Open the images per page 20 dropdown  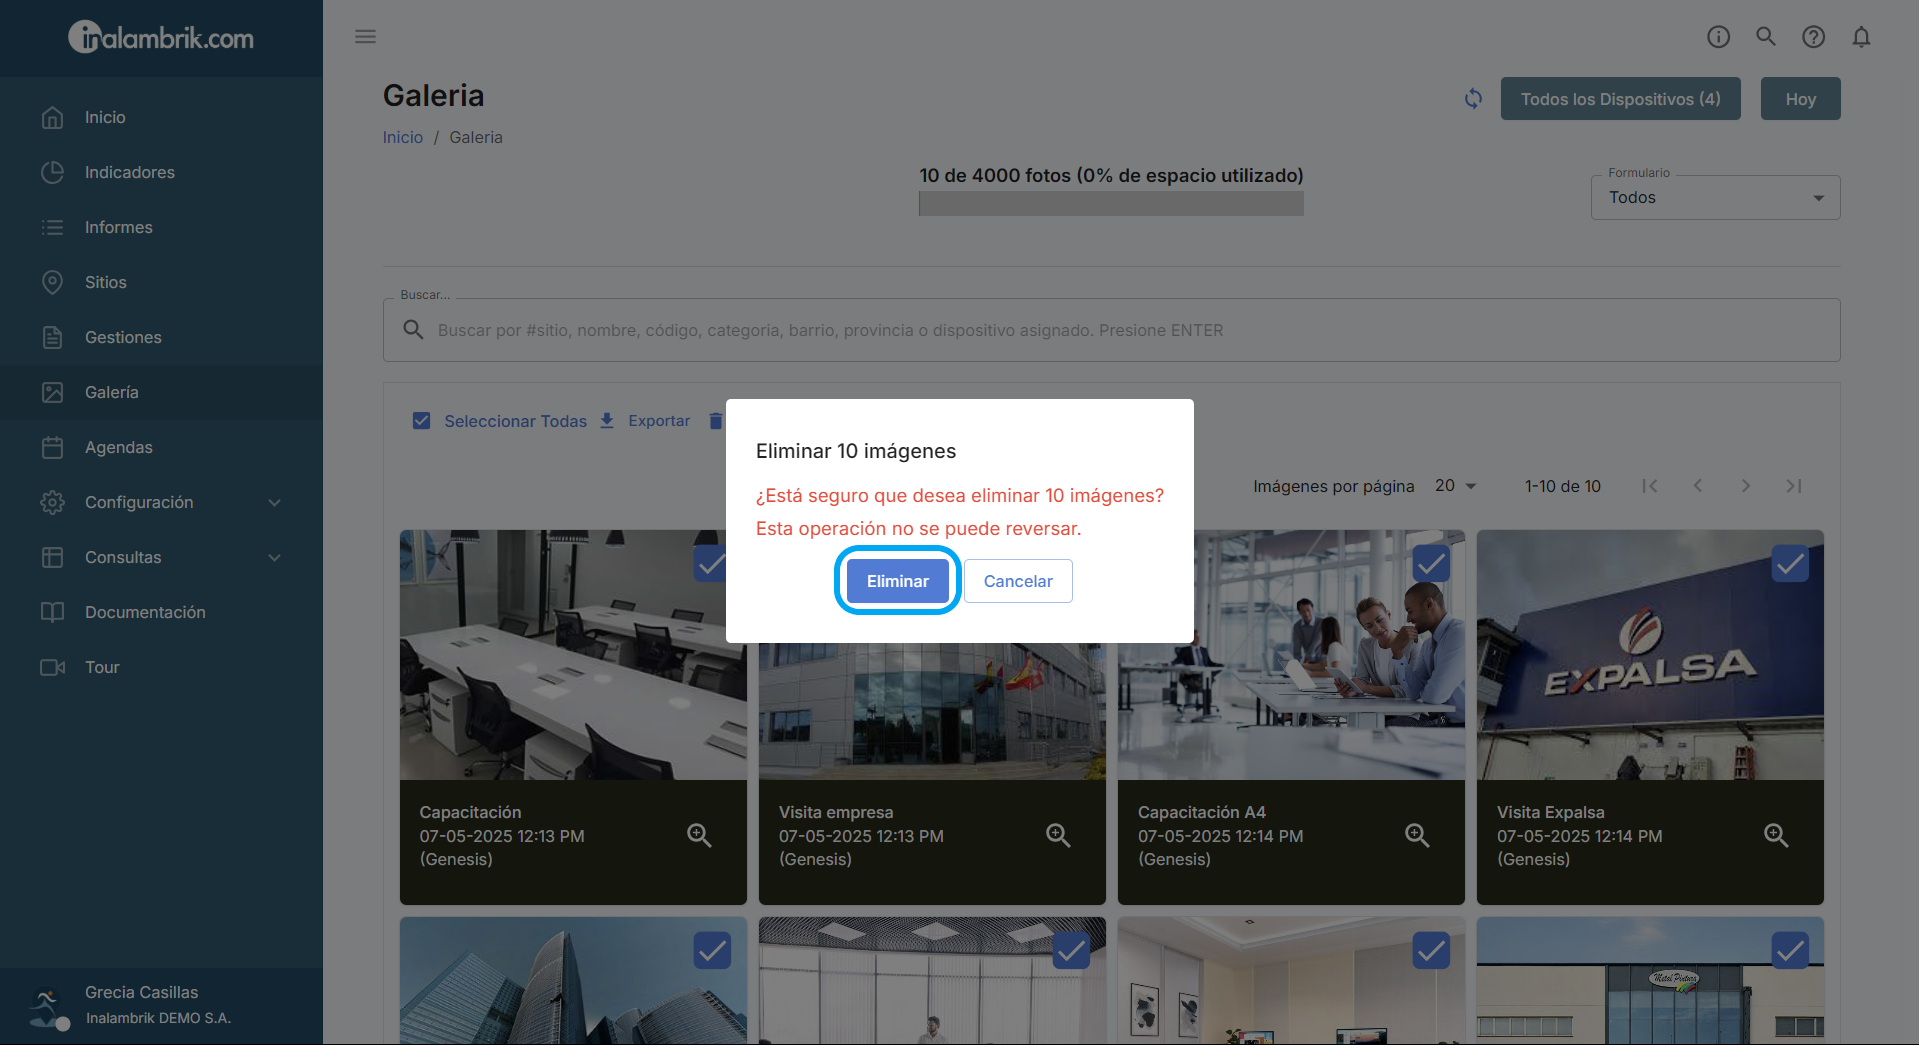click(x=1456, y=486)
